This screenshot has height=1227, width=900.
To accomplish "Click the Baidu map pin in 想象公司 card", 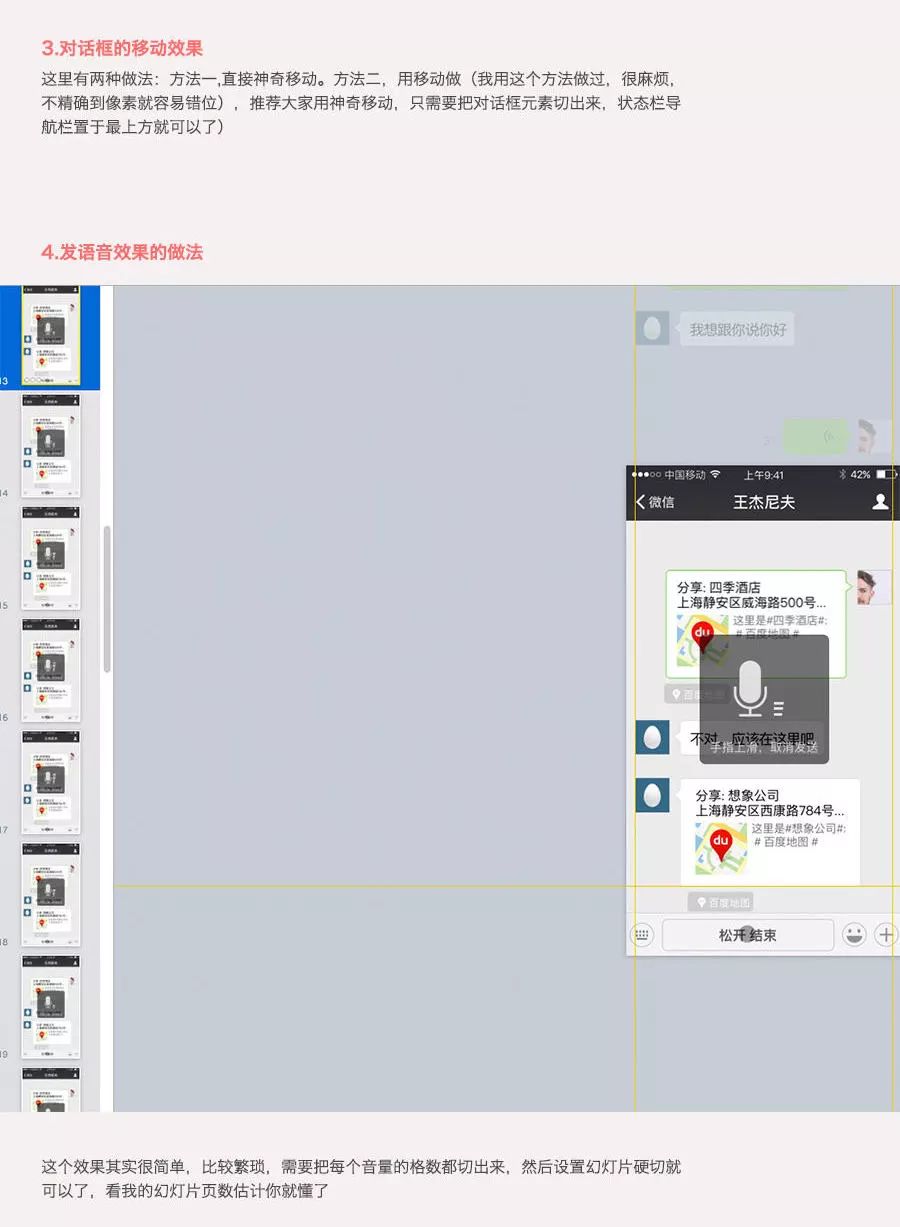I will (x=720, y=846).
